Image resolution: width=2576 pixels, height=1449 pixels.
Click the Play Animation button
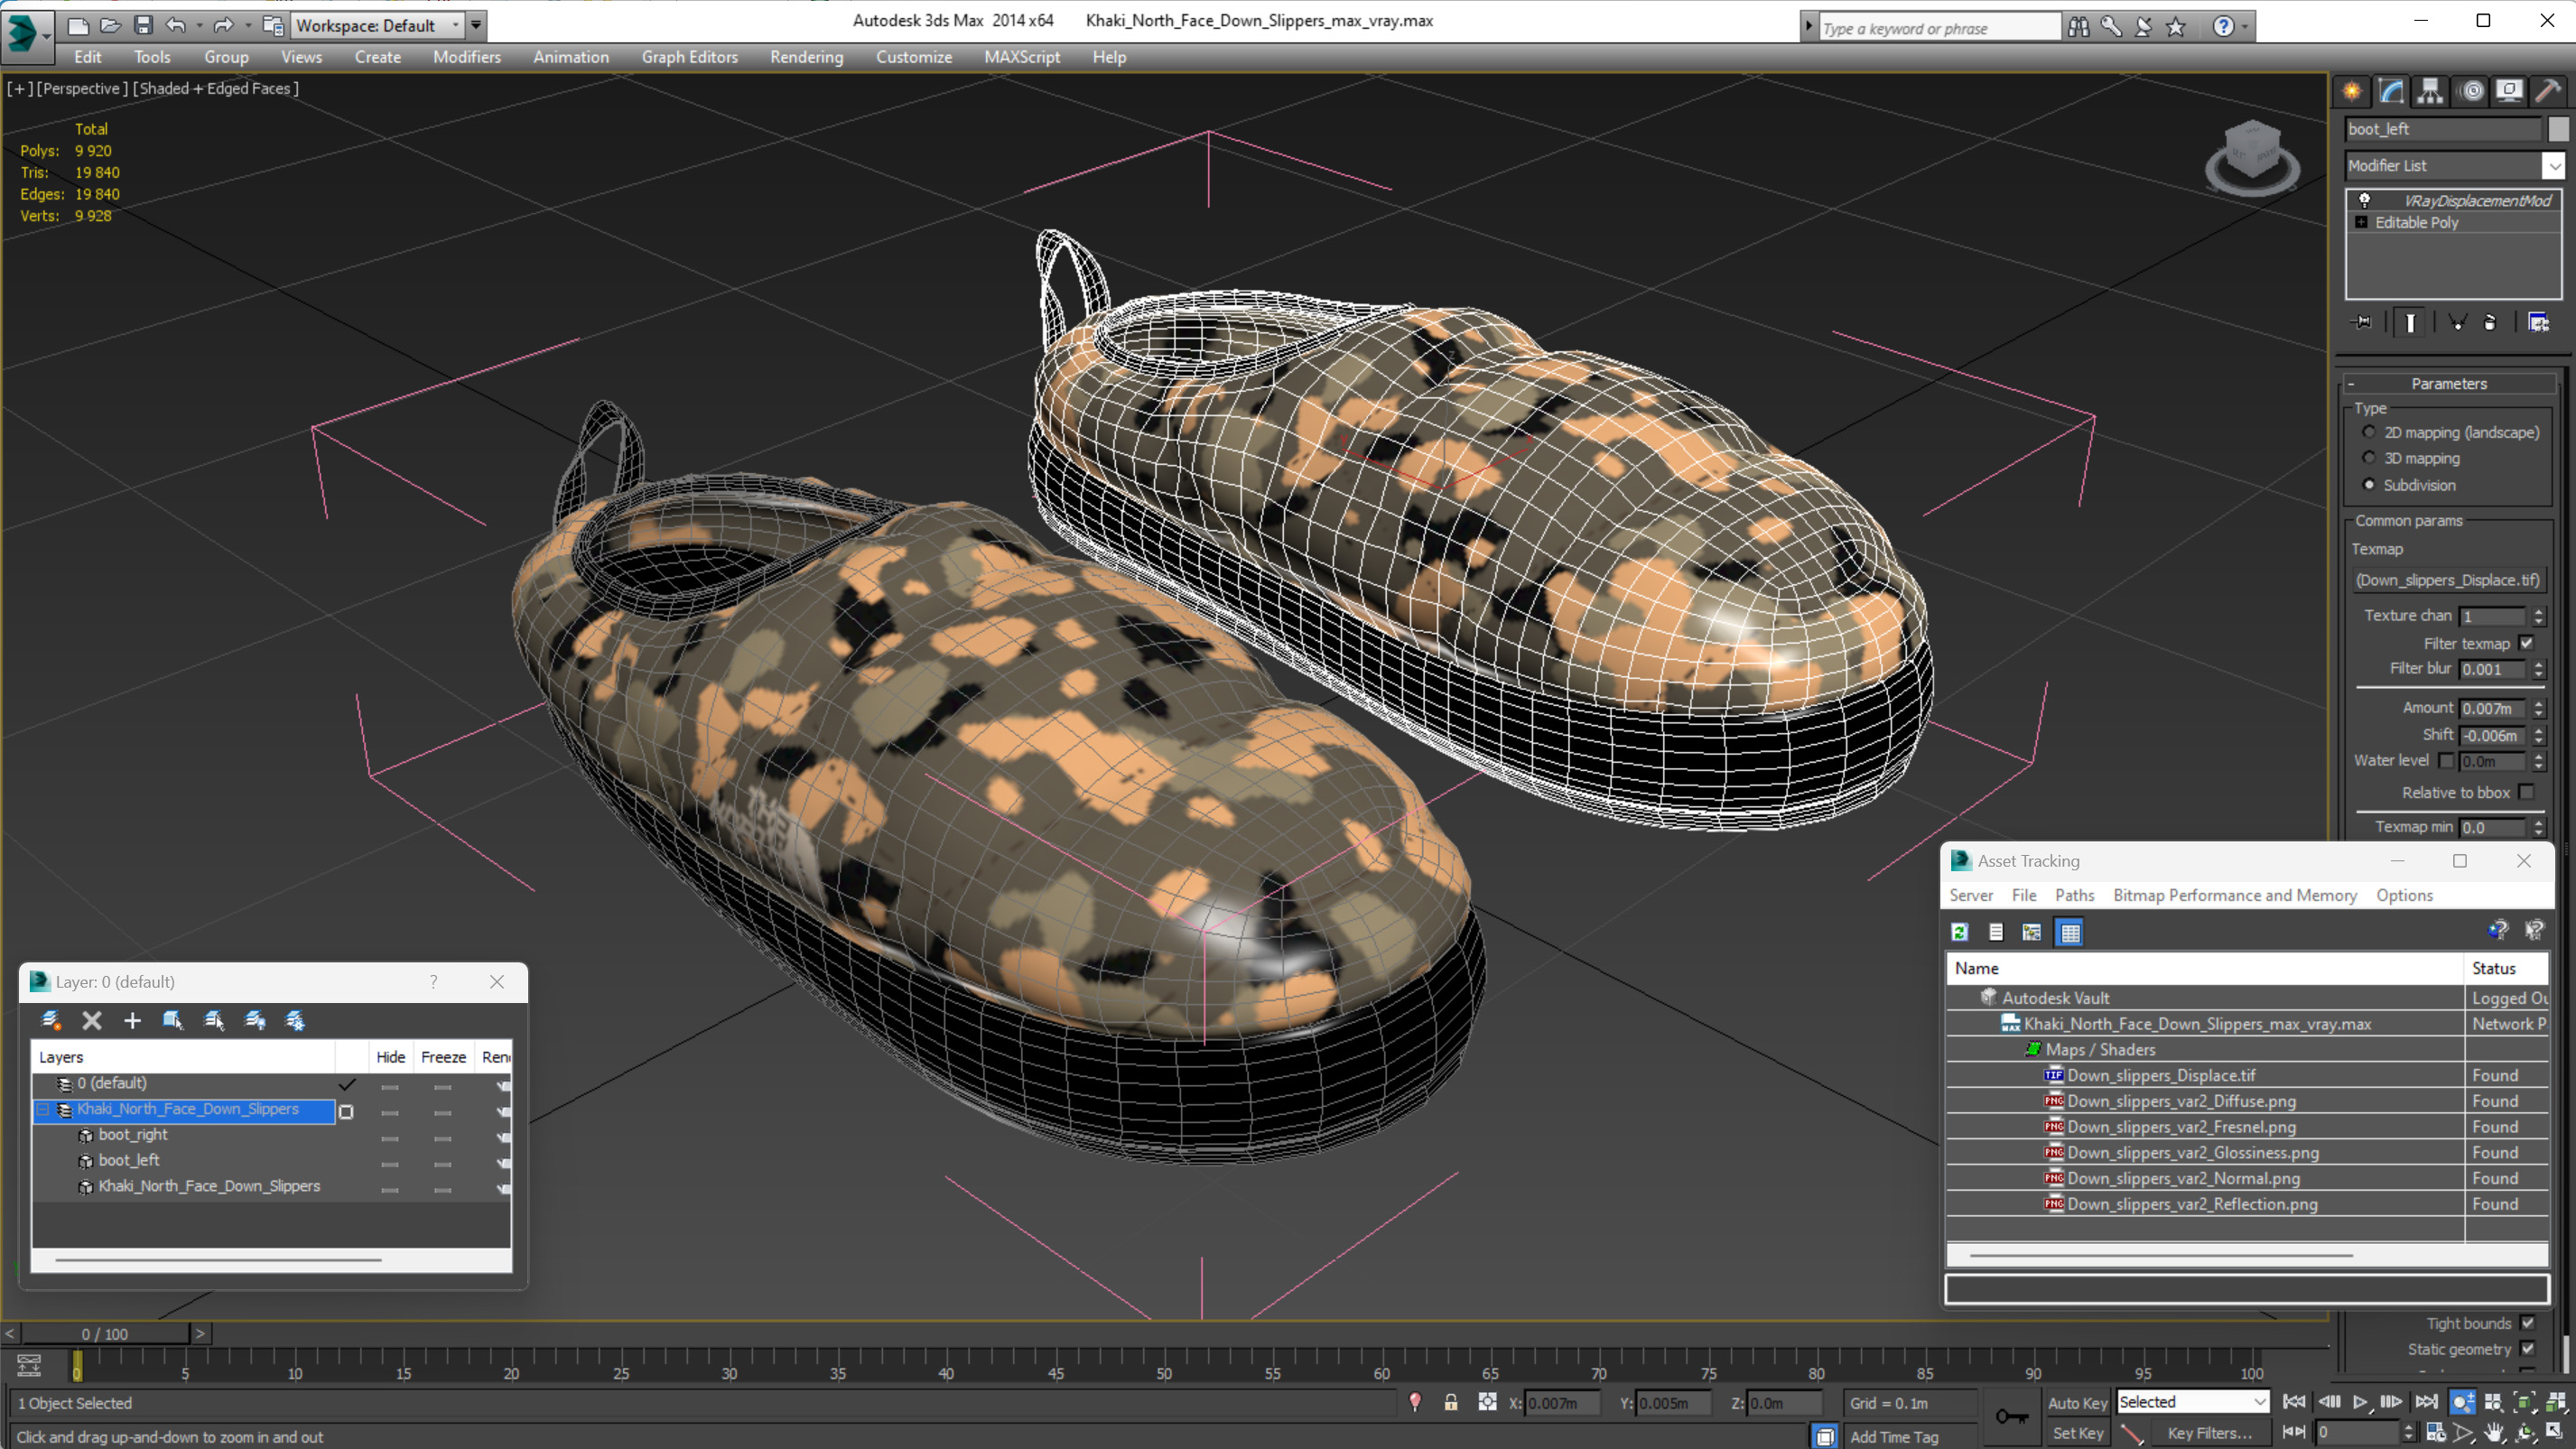click(x=2360, y=1402)
